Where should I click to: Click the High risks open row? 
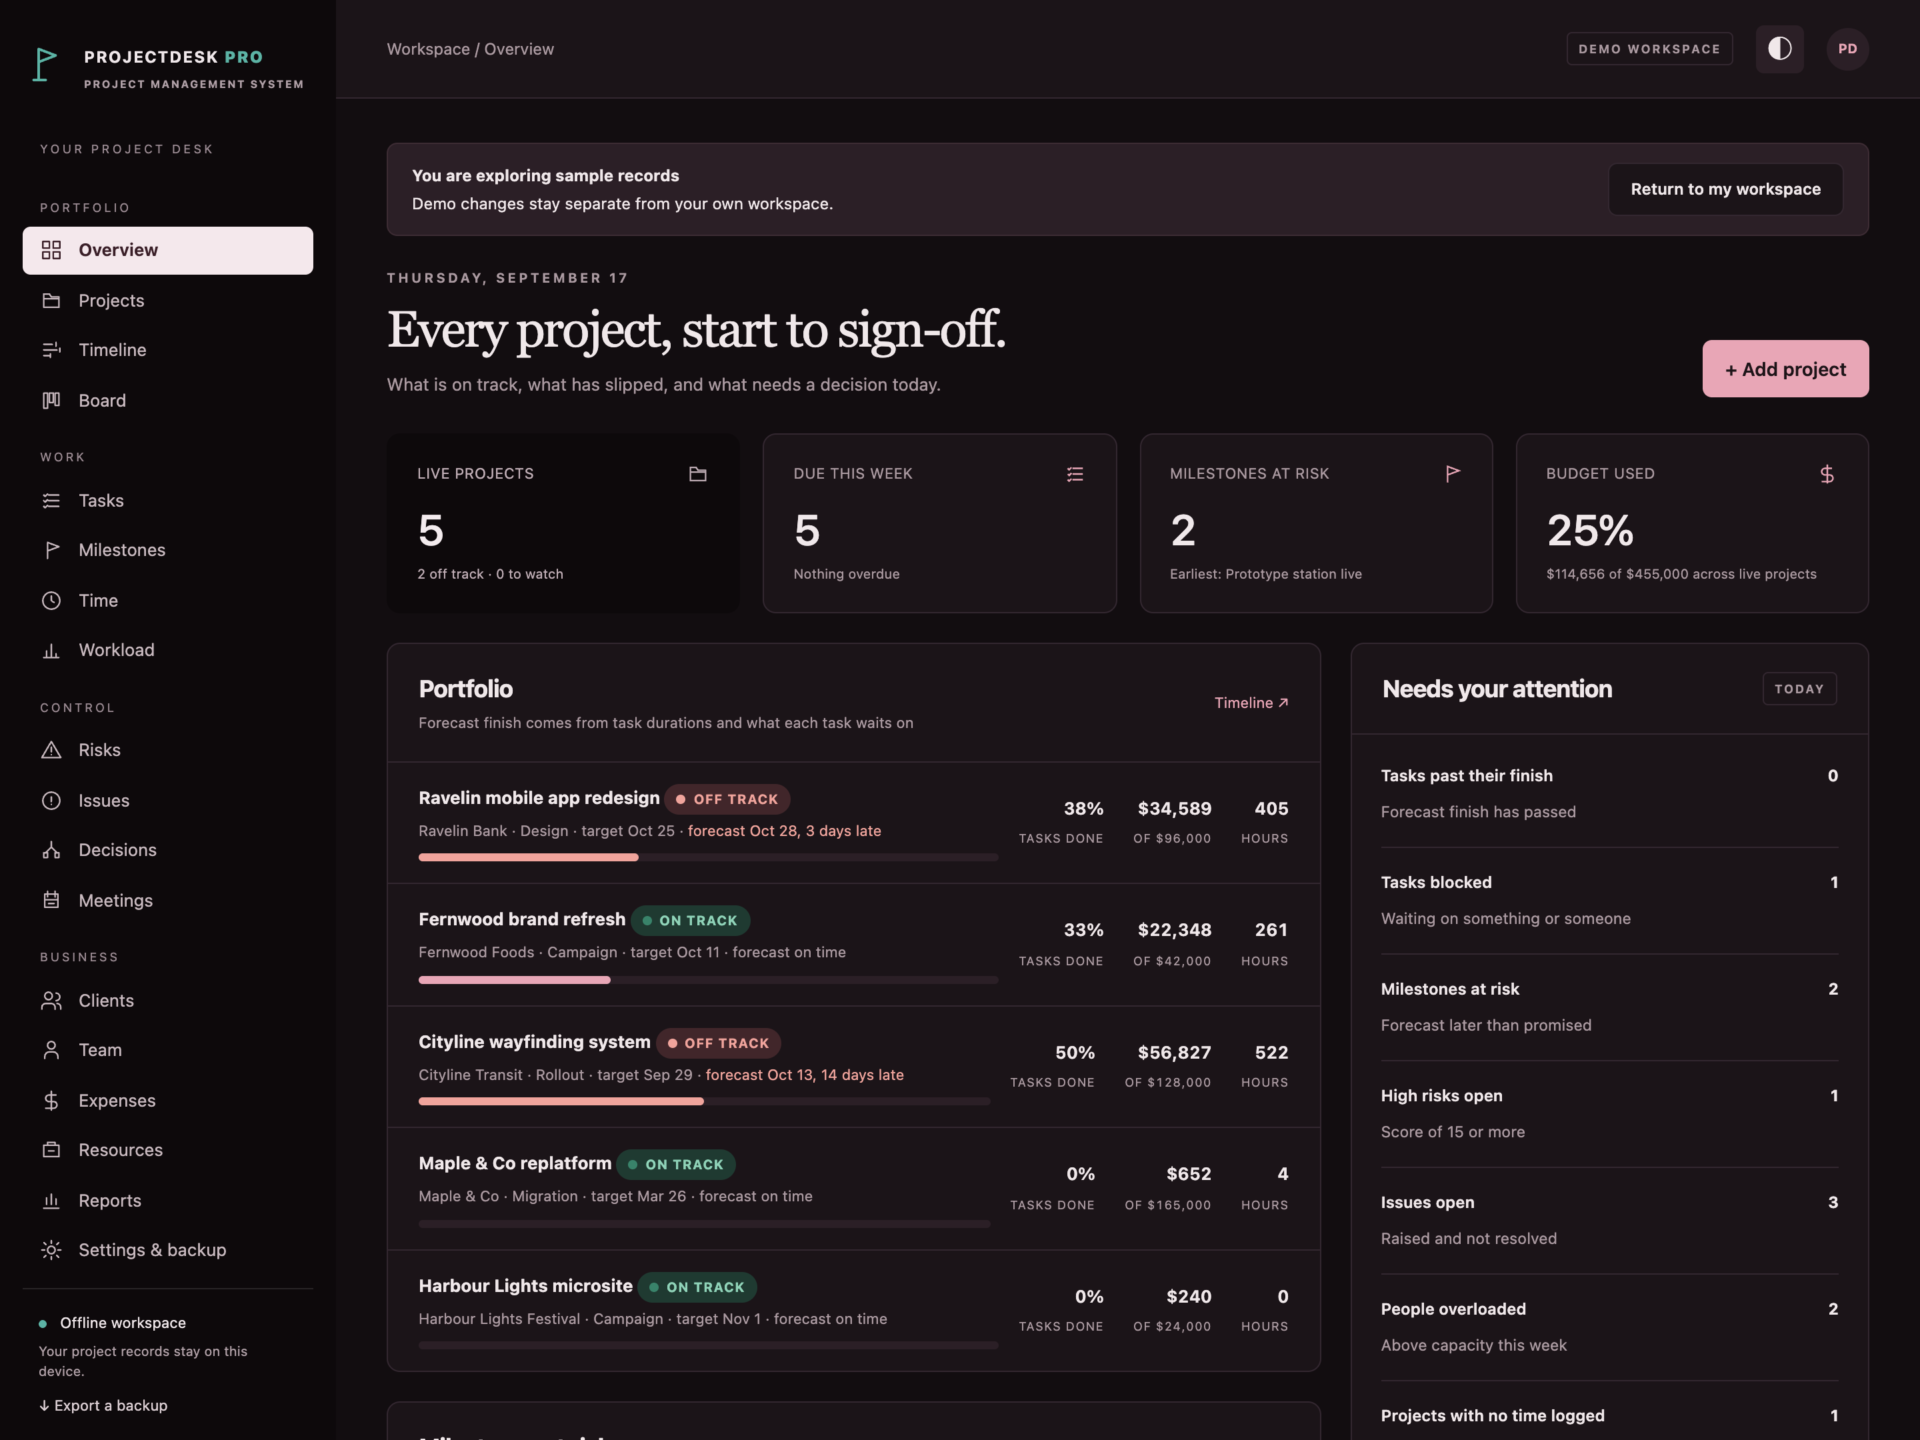[x=1609, y=1113]
